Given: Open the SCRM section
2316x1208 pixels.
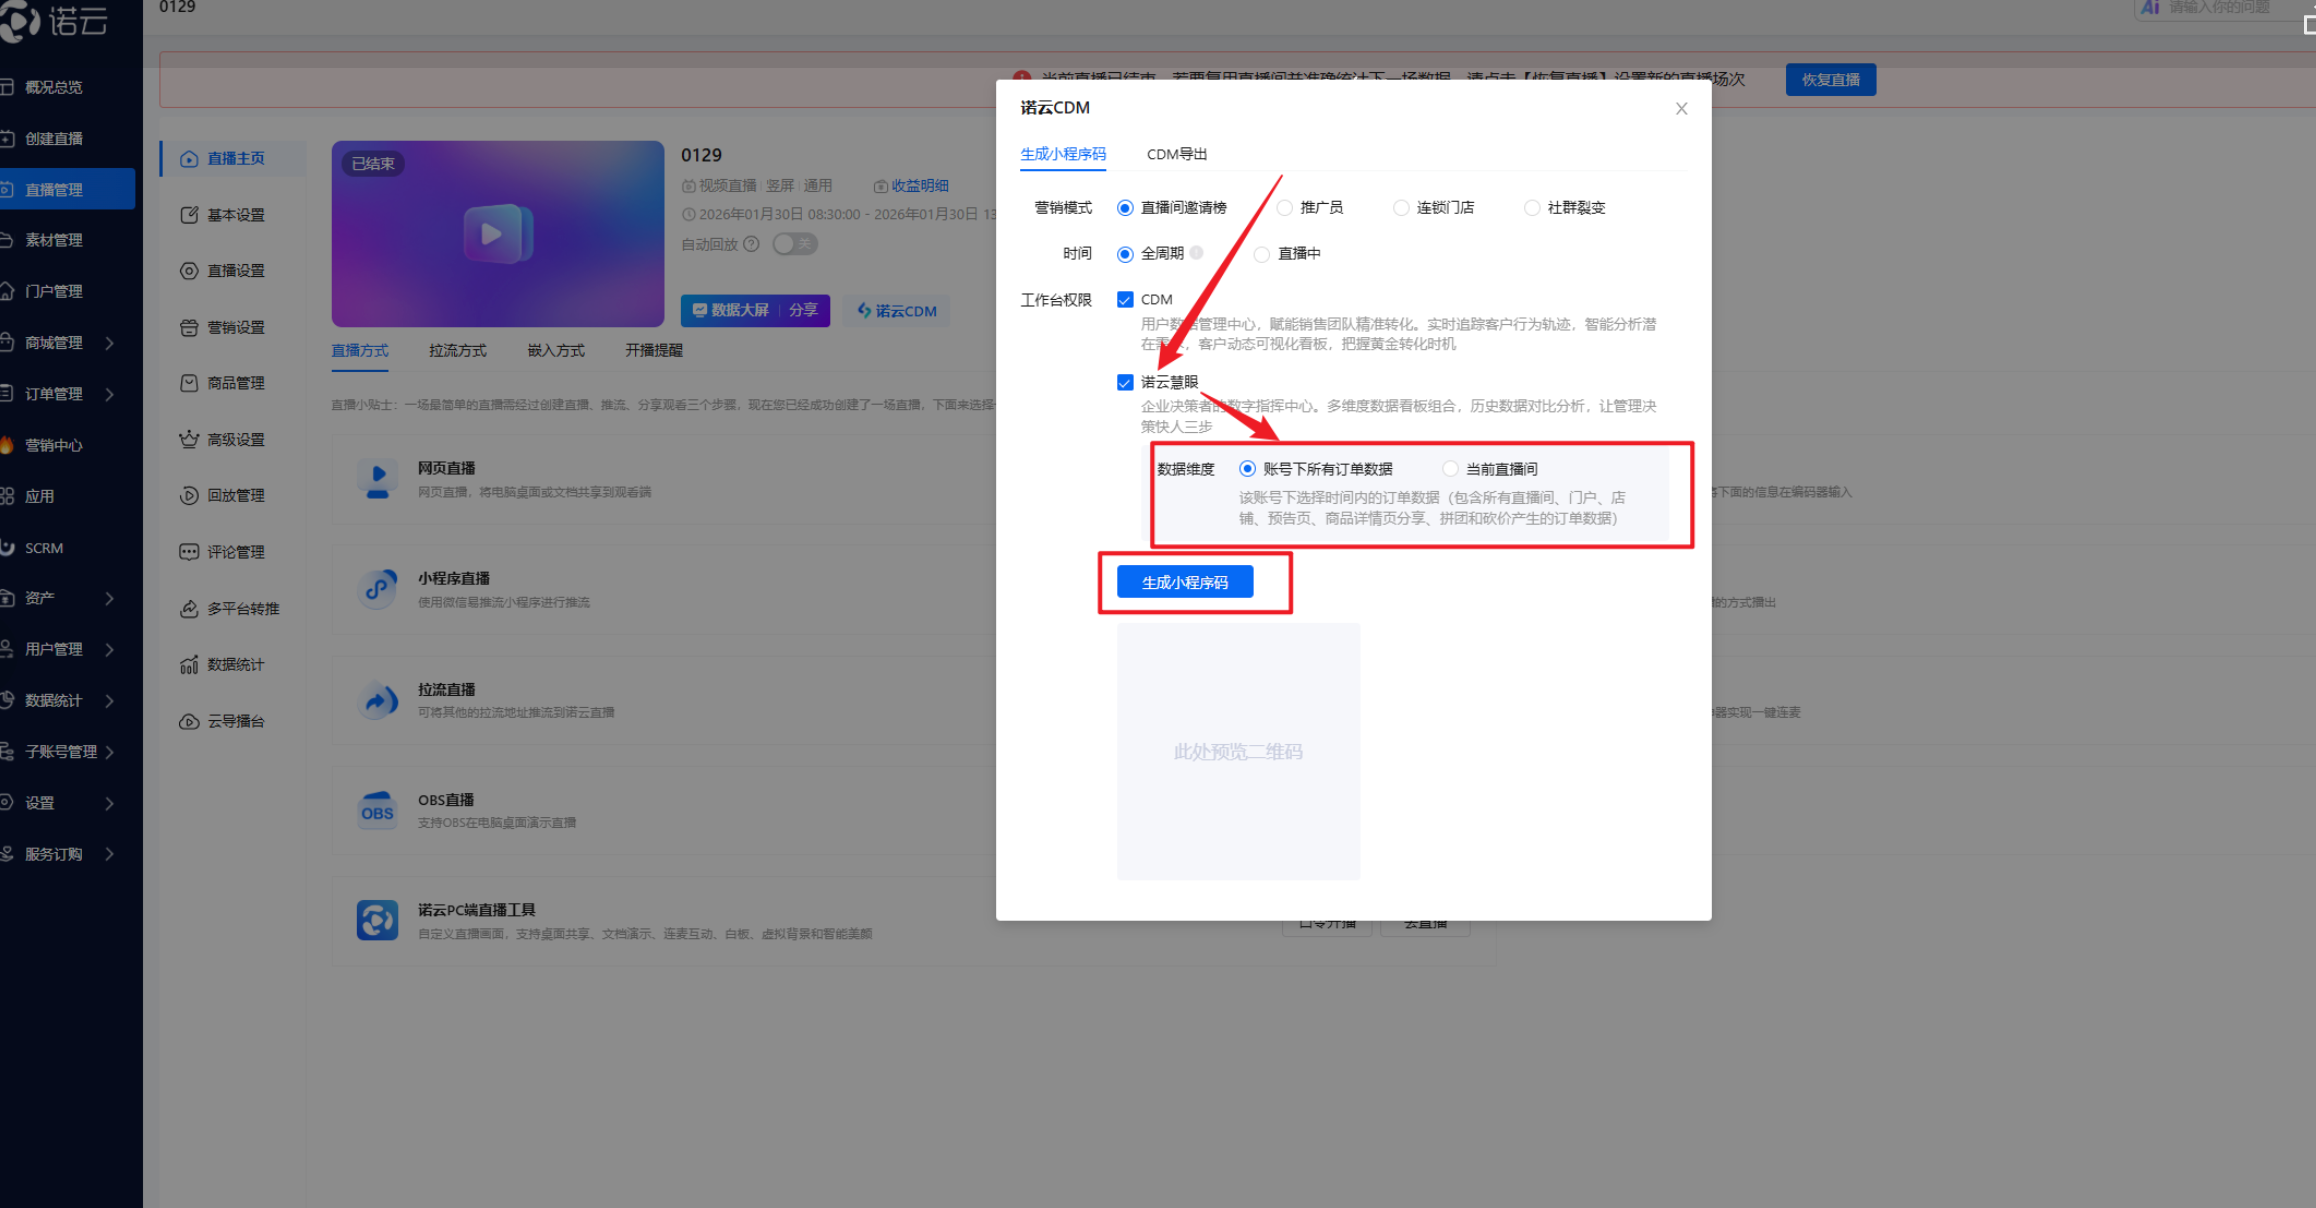Looking at the screenshot, I should 46,547.
